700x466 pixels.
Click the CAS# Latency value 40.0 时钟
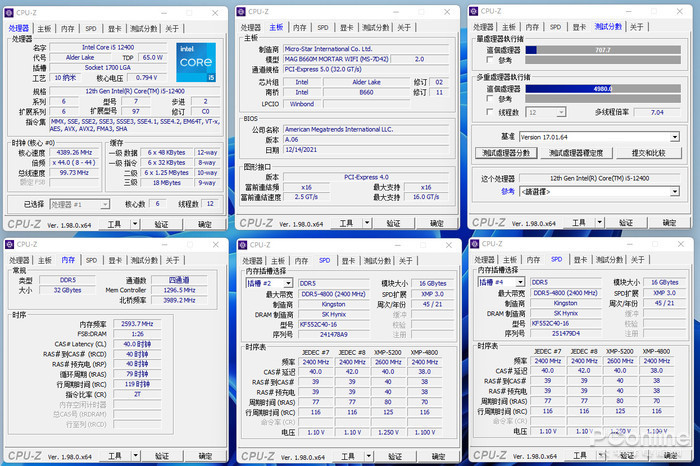click(x=137, y=344)
